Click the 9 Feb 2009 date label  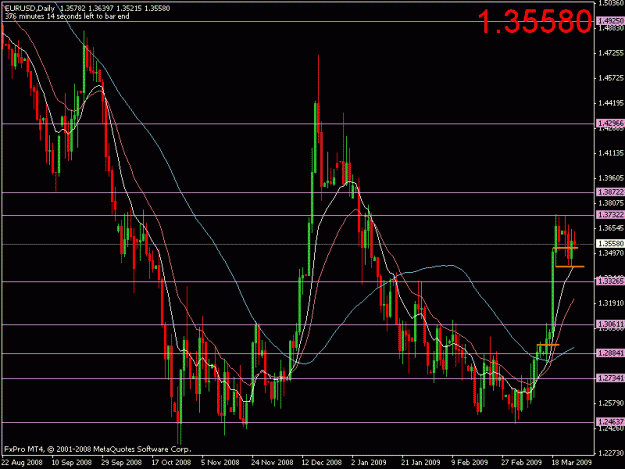470,463
